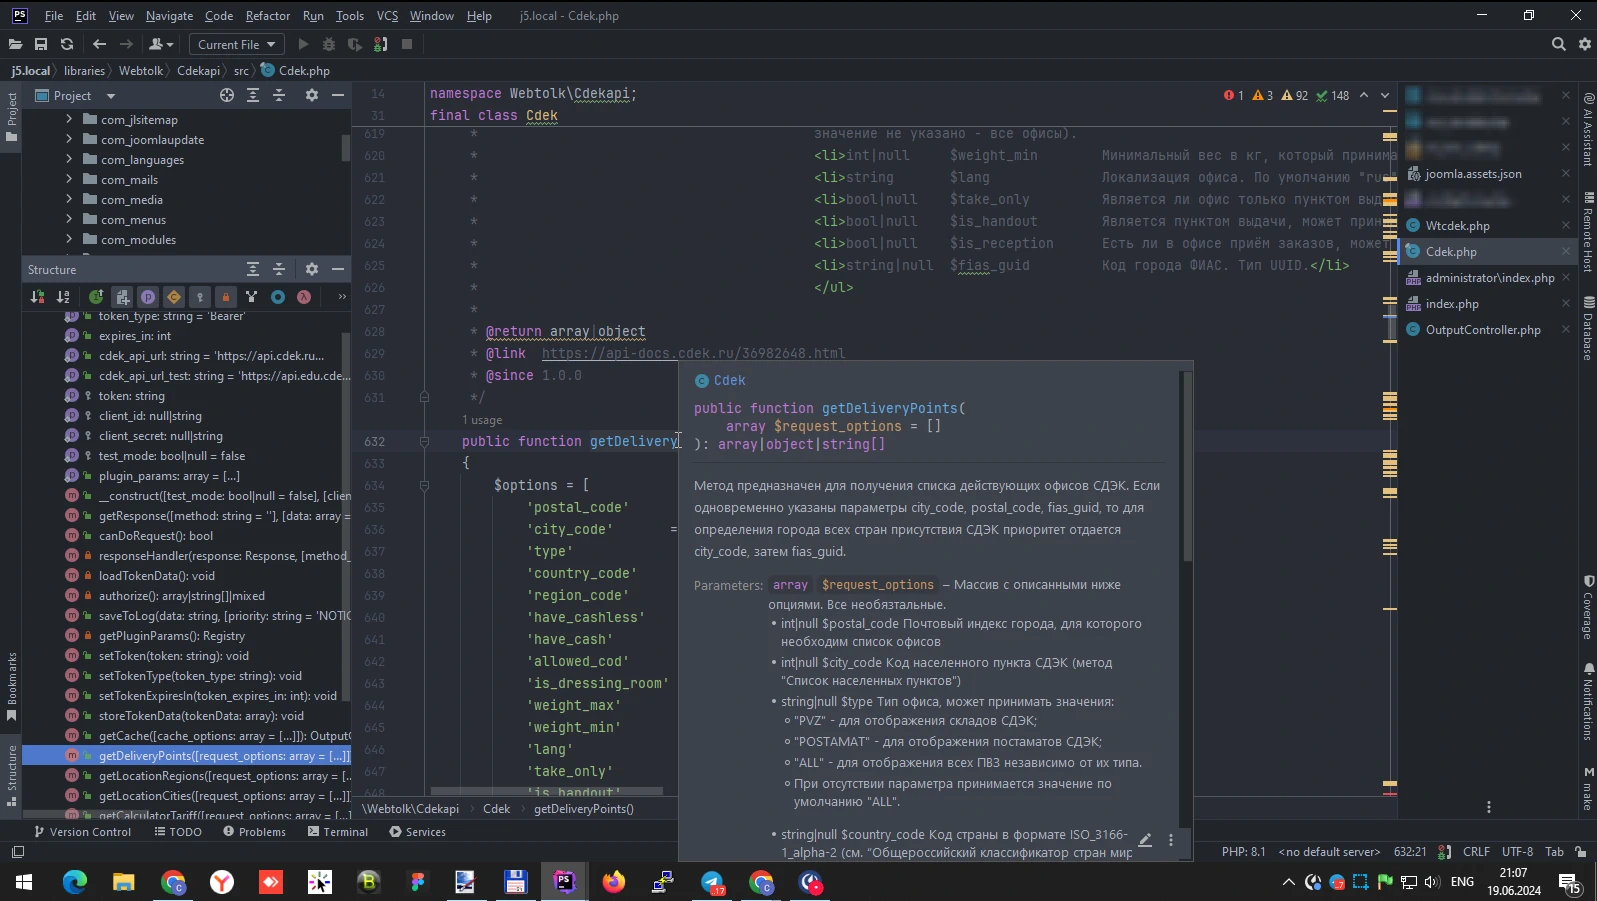Click the pencil edit icon in documentation popup
This screenshot has height=901, width=1597.
click(x=1145, y=840)
